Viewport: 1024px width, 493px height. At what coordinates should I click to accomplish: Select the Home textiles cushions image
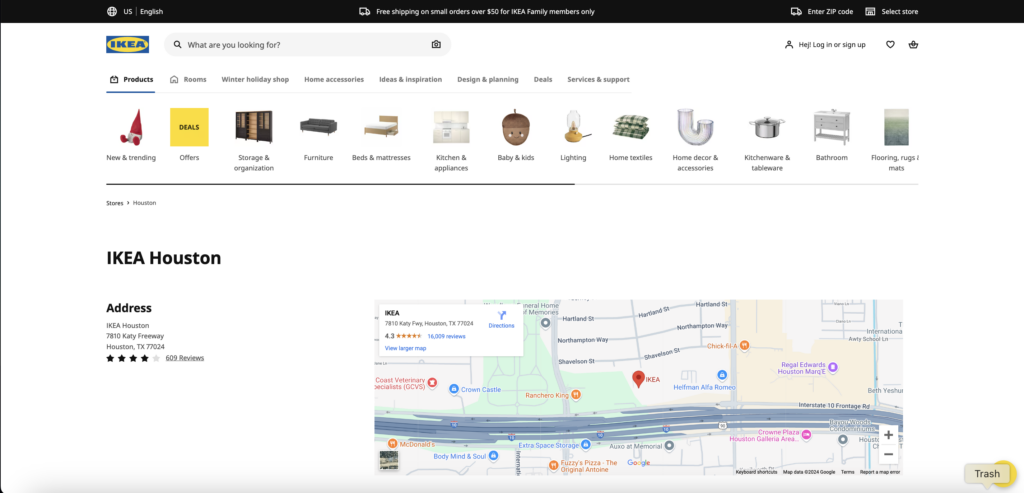tap(631, 127)
